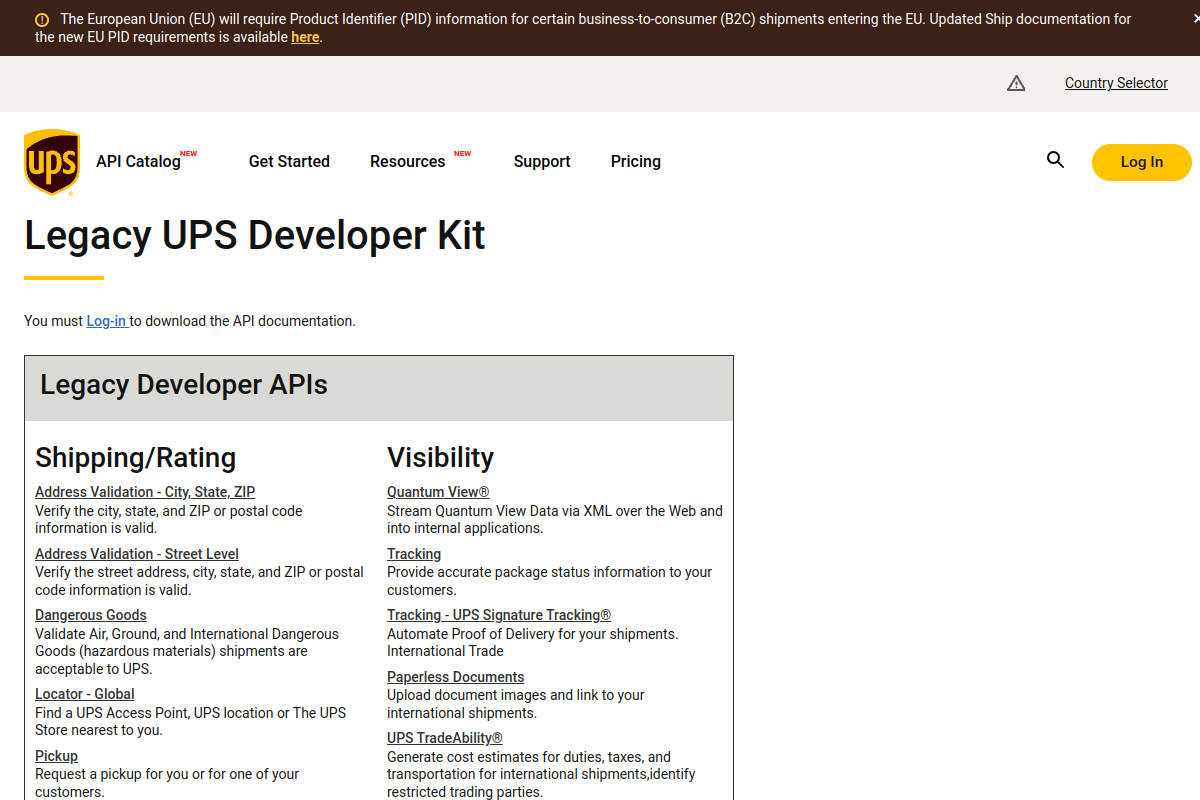
Task: Follow the 'here' link in the banner
Action: click(x=305, y=37)
